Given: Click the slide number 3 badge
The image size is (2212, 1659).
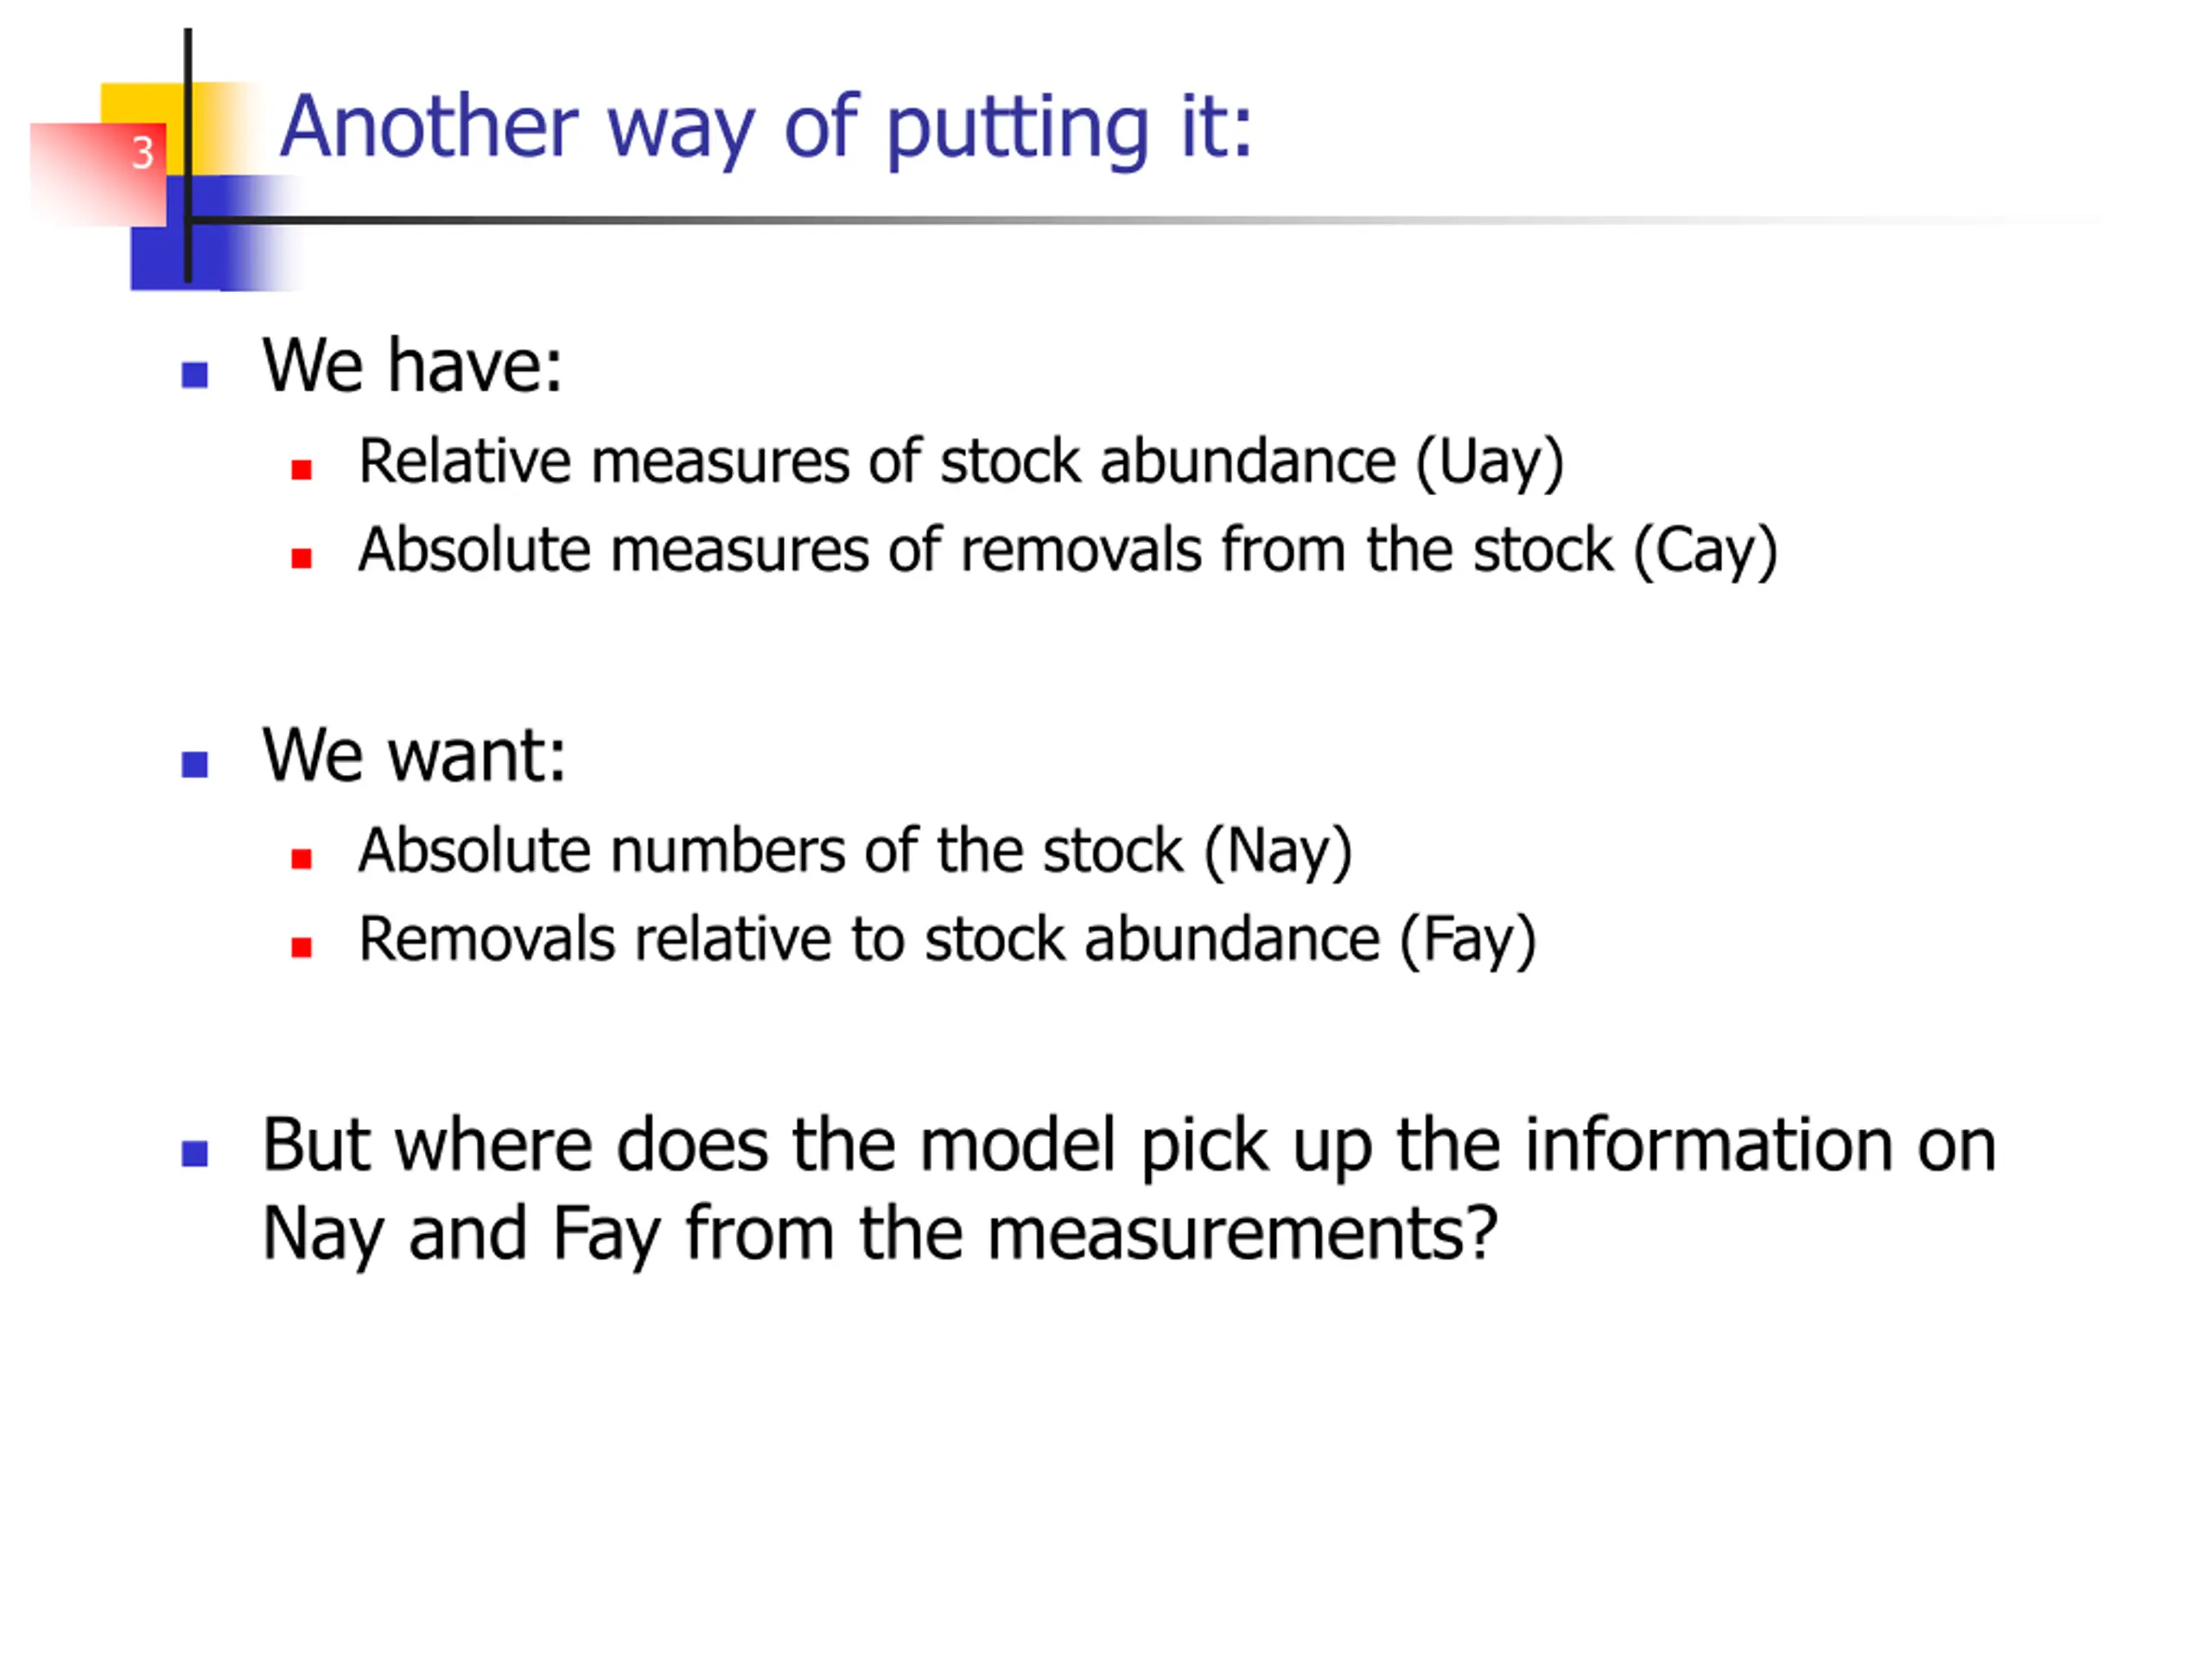Looking at the screenshot, I should tap(142, 153).
